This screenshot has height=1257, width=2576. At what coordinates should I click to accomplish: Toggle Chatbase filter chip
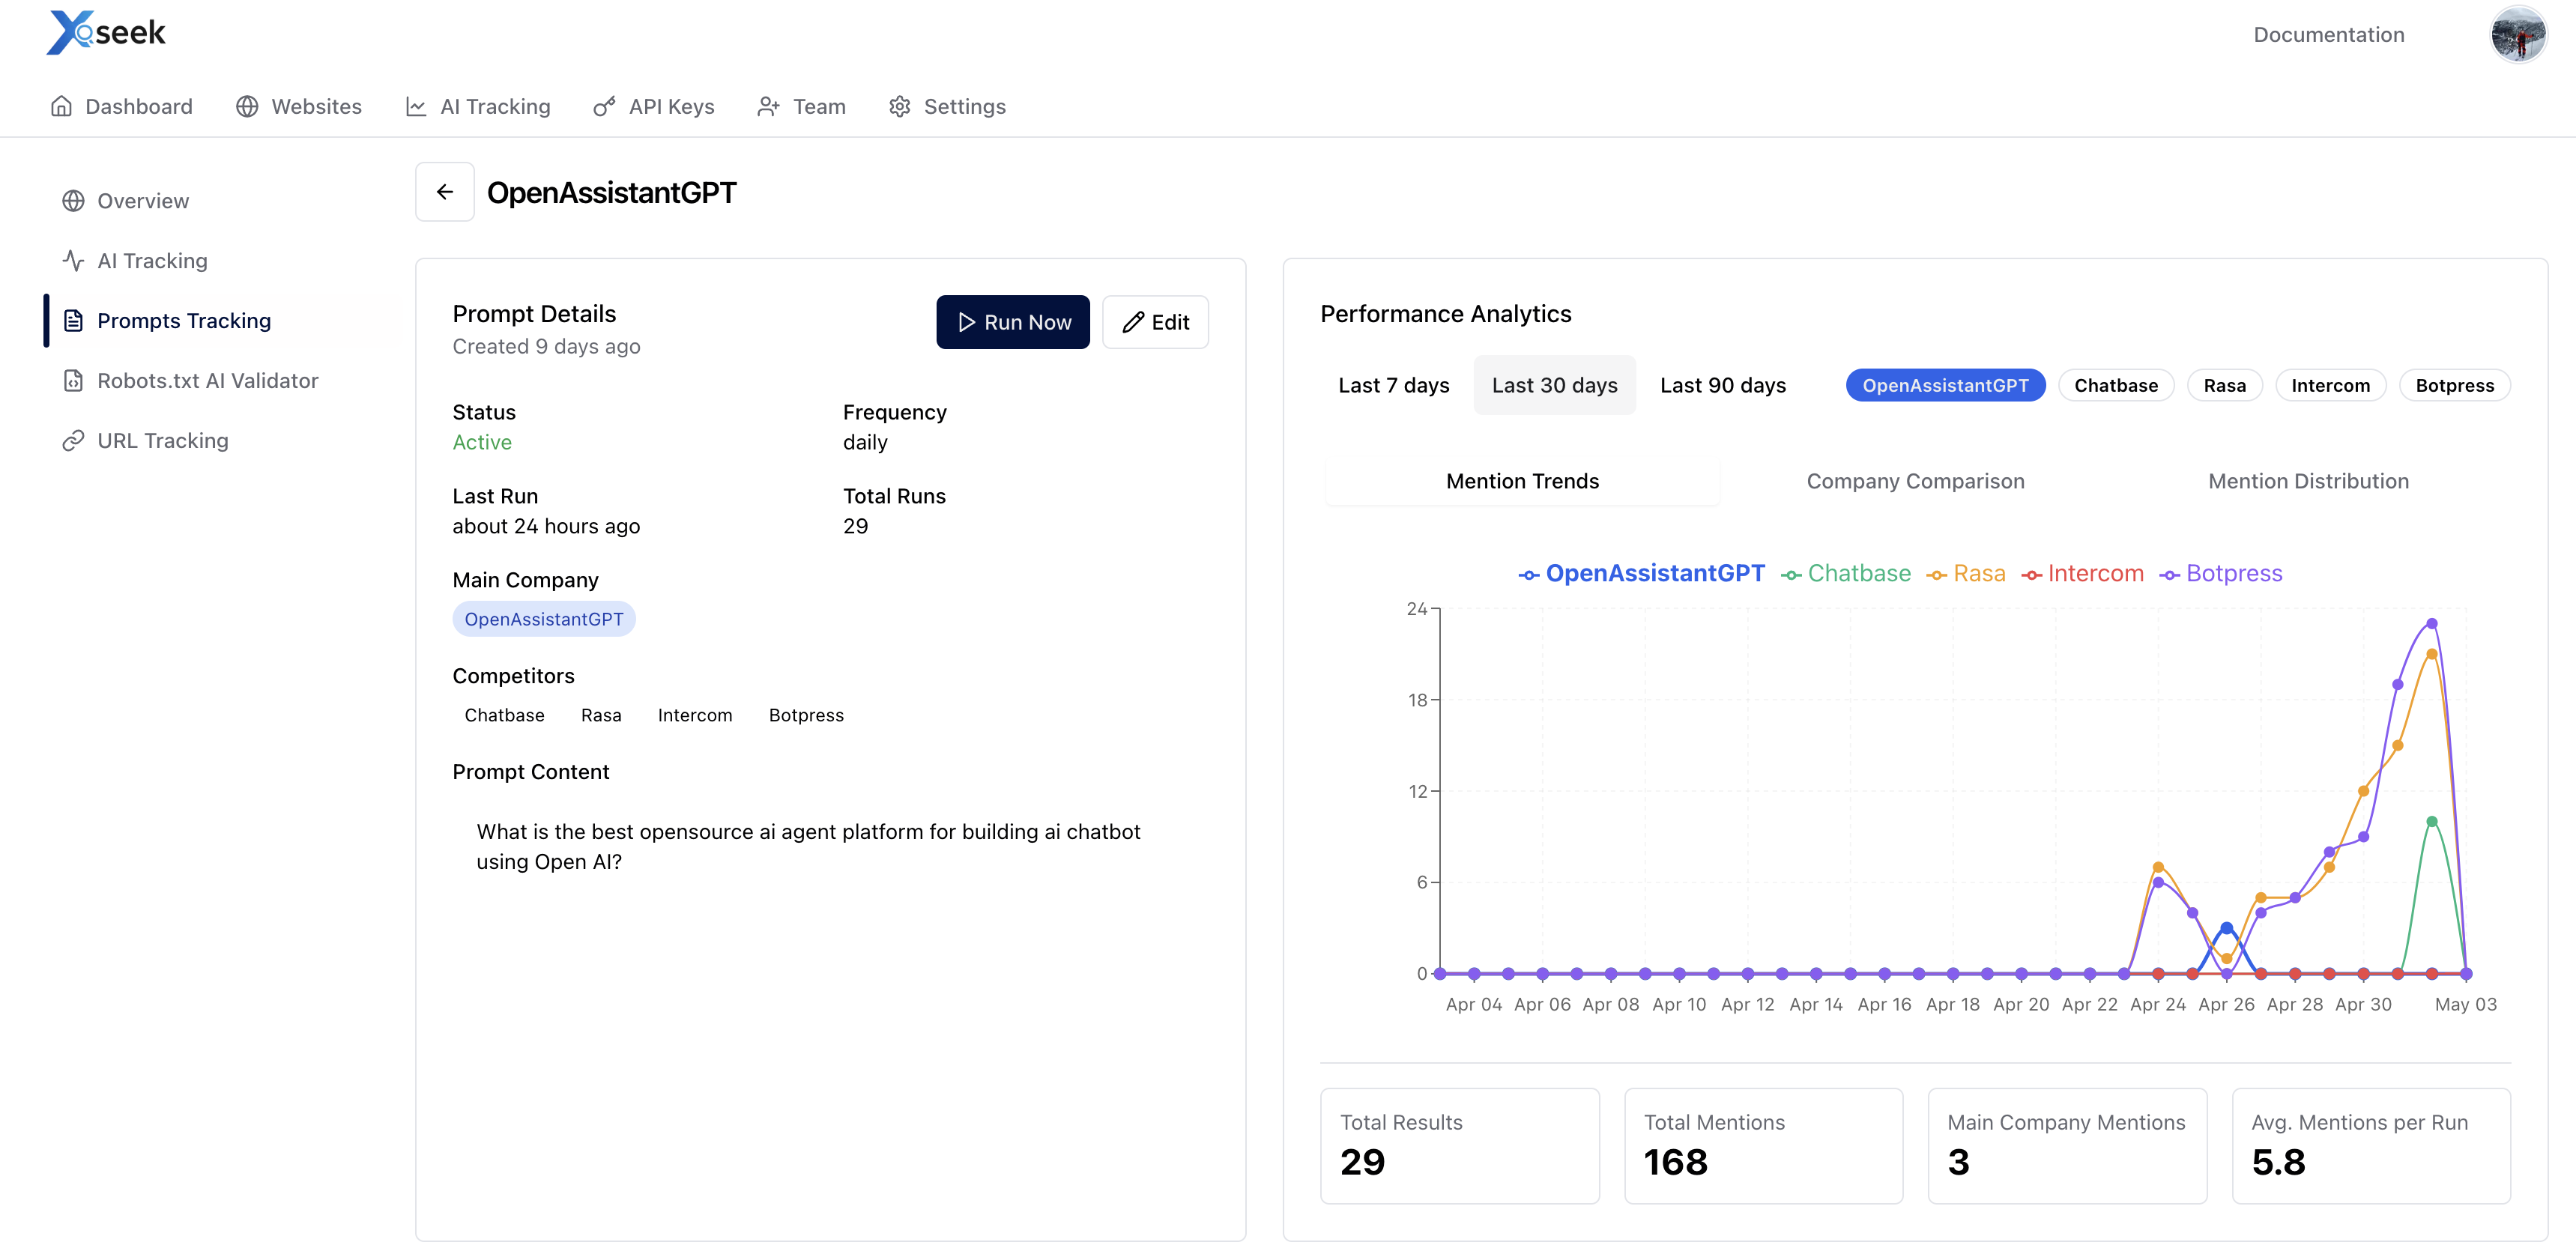tap(2116, 385)
